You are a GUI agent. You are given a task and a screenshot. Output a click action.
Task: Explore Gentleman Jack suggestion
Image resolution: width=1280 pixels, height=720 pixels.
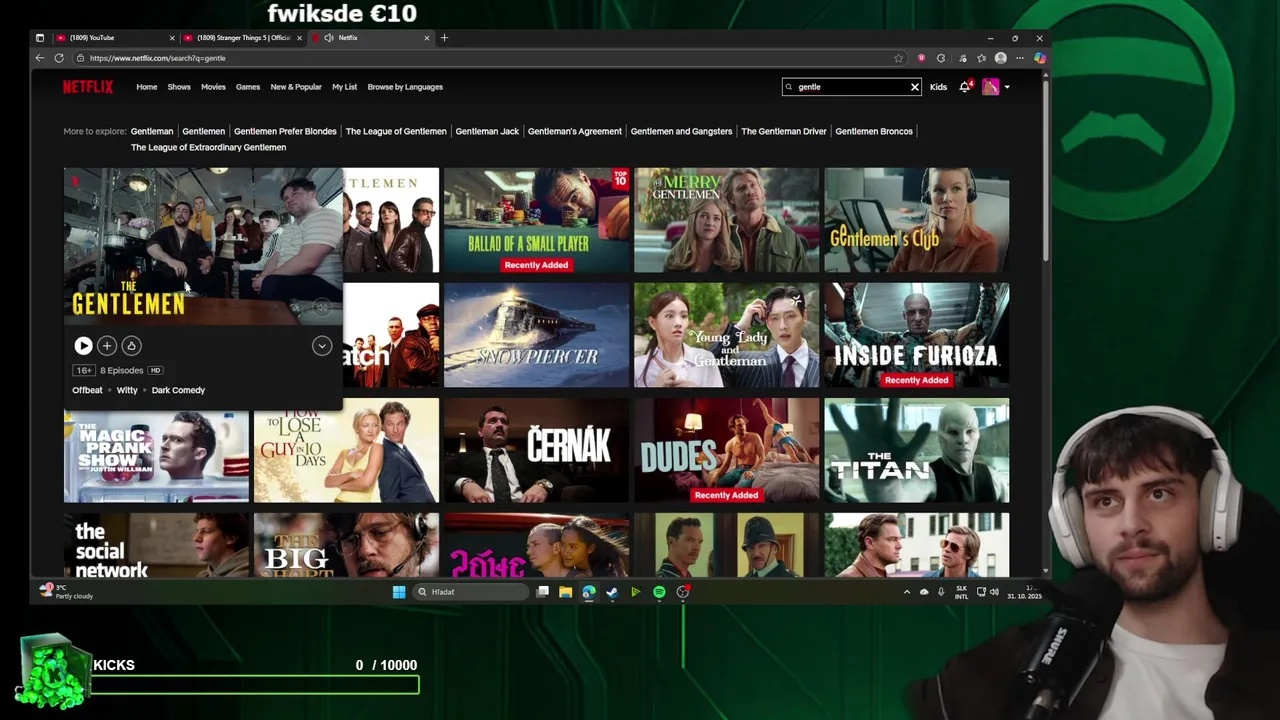pyautogui.click(x=487, y=131)
